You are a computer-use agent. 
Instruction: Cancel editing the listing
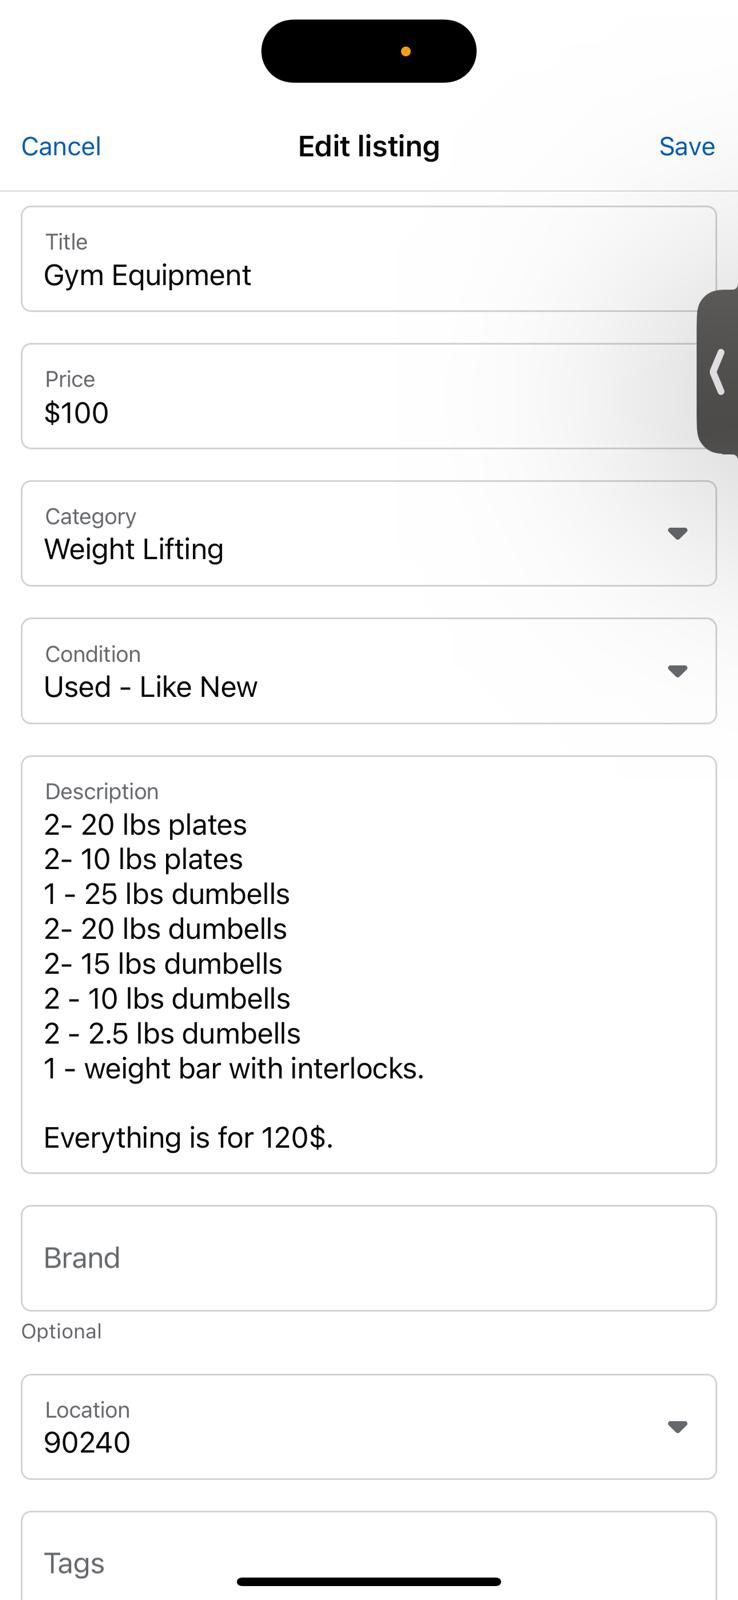pyautogui.click(x=61, y=146)
